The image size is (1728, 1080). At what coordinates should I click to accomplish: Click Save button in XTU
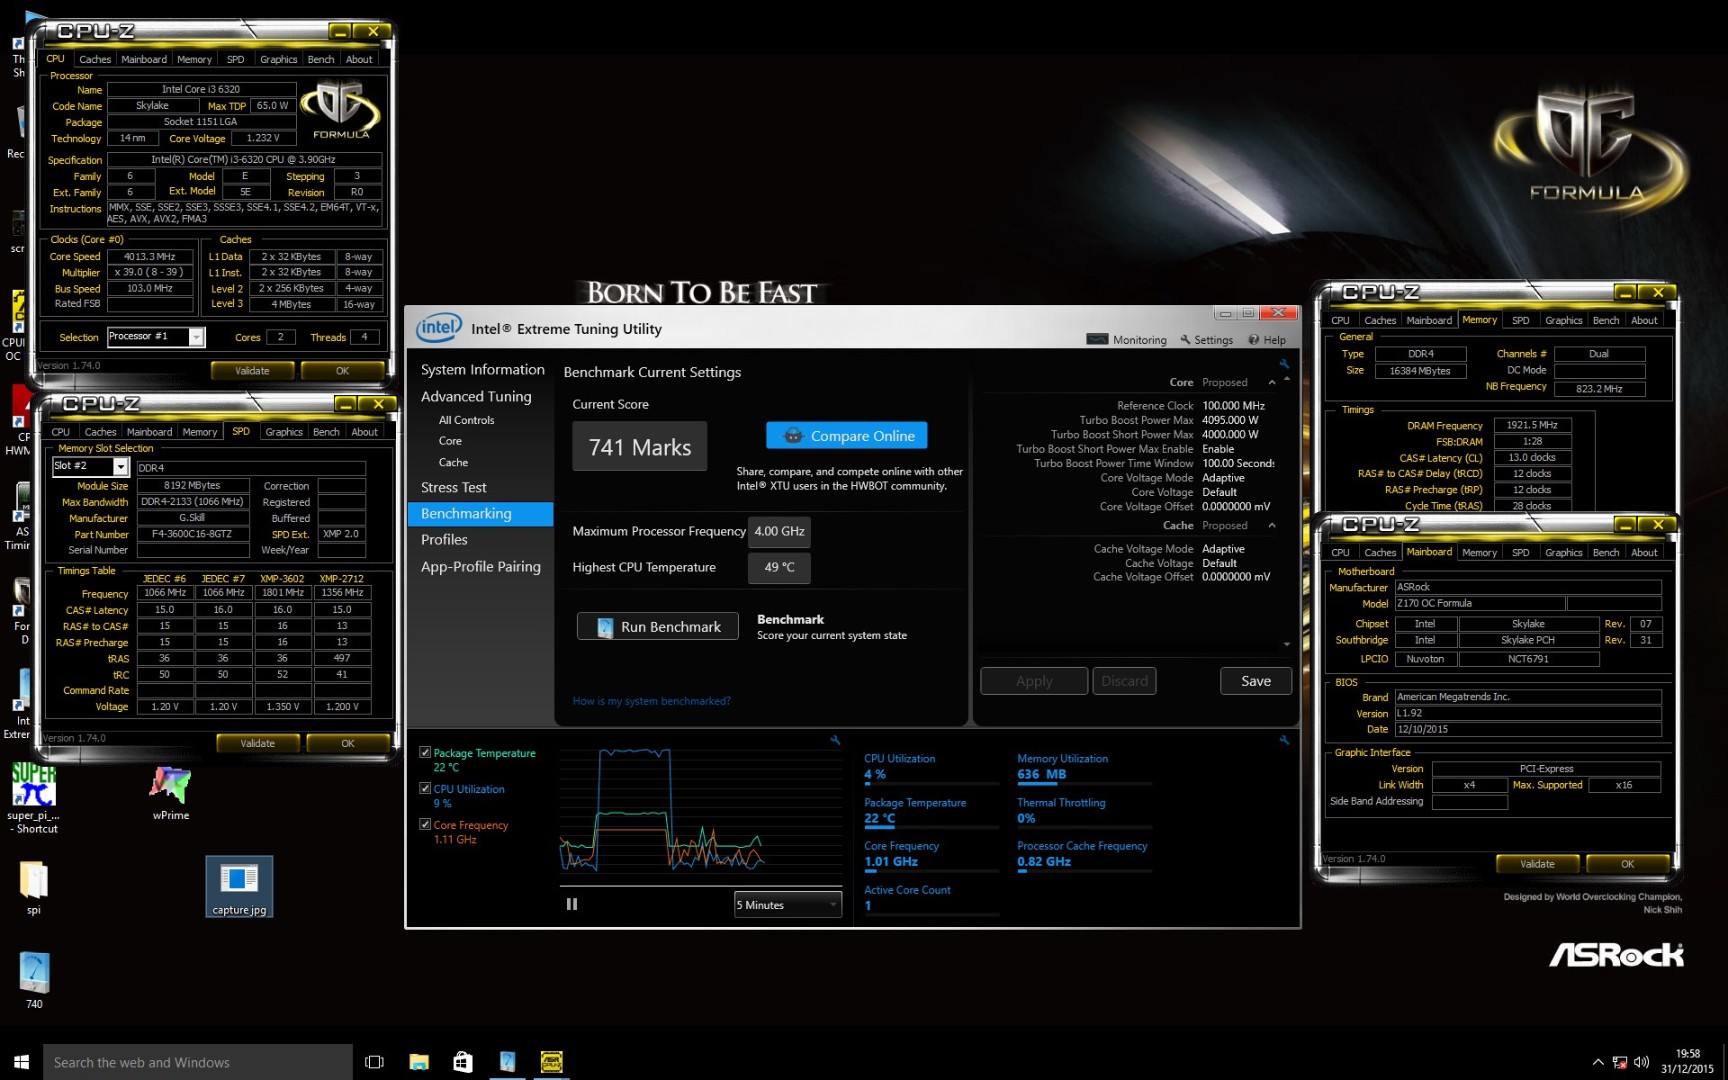pyautogui.click(x=1256, y=681)
